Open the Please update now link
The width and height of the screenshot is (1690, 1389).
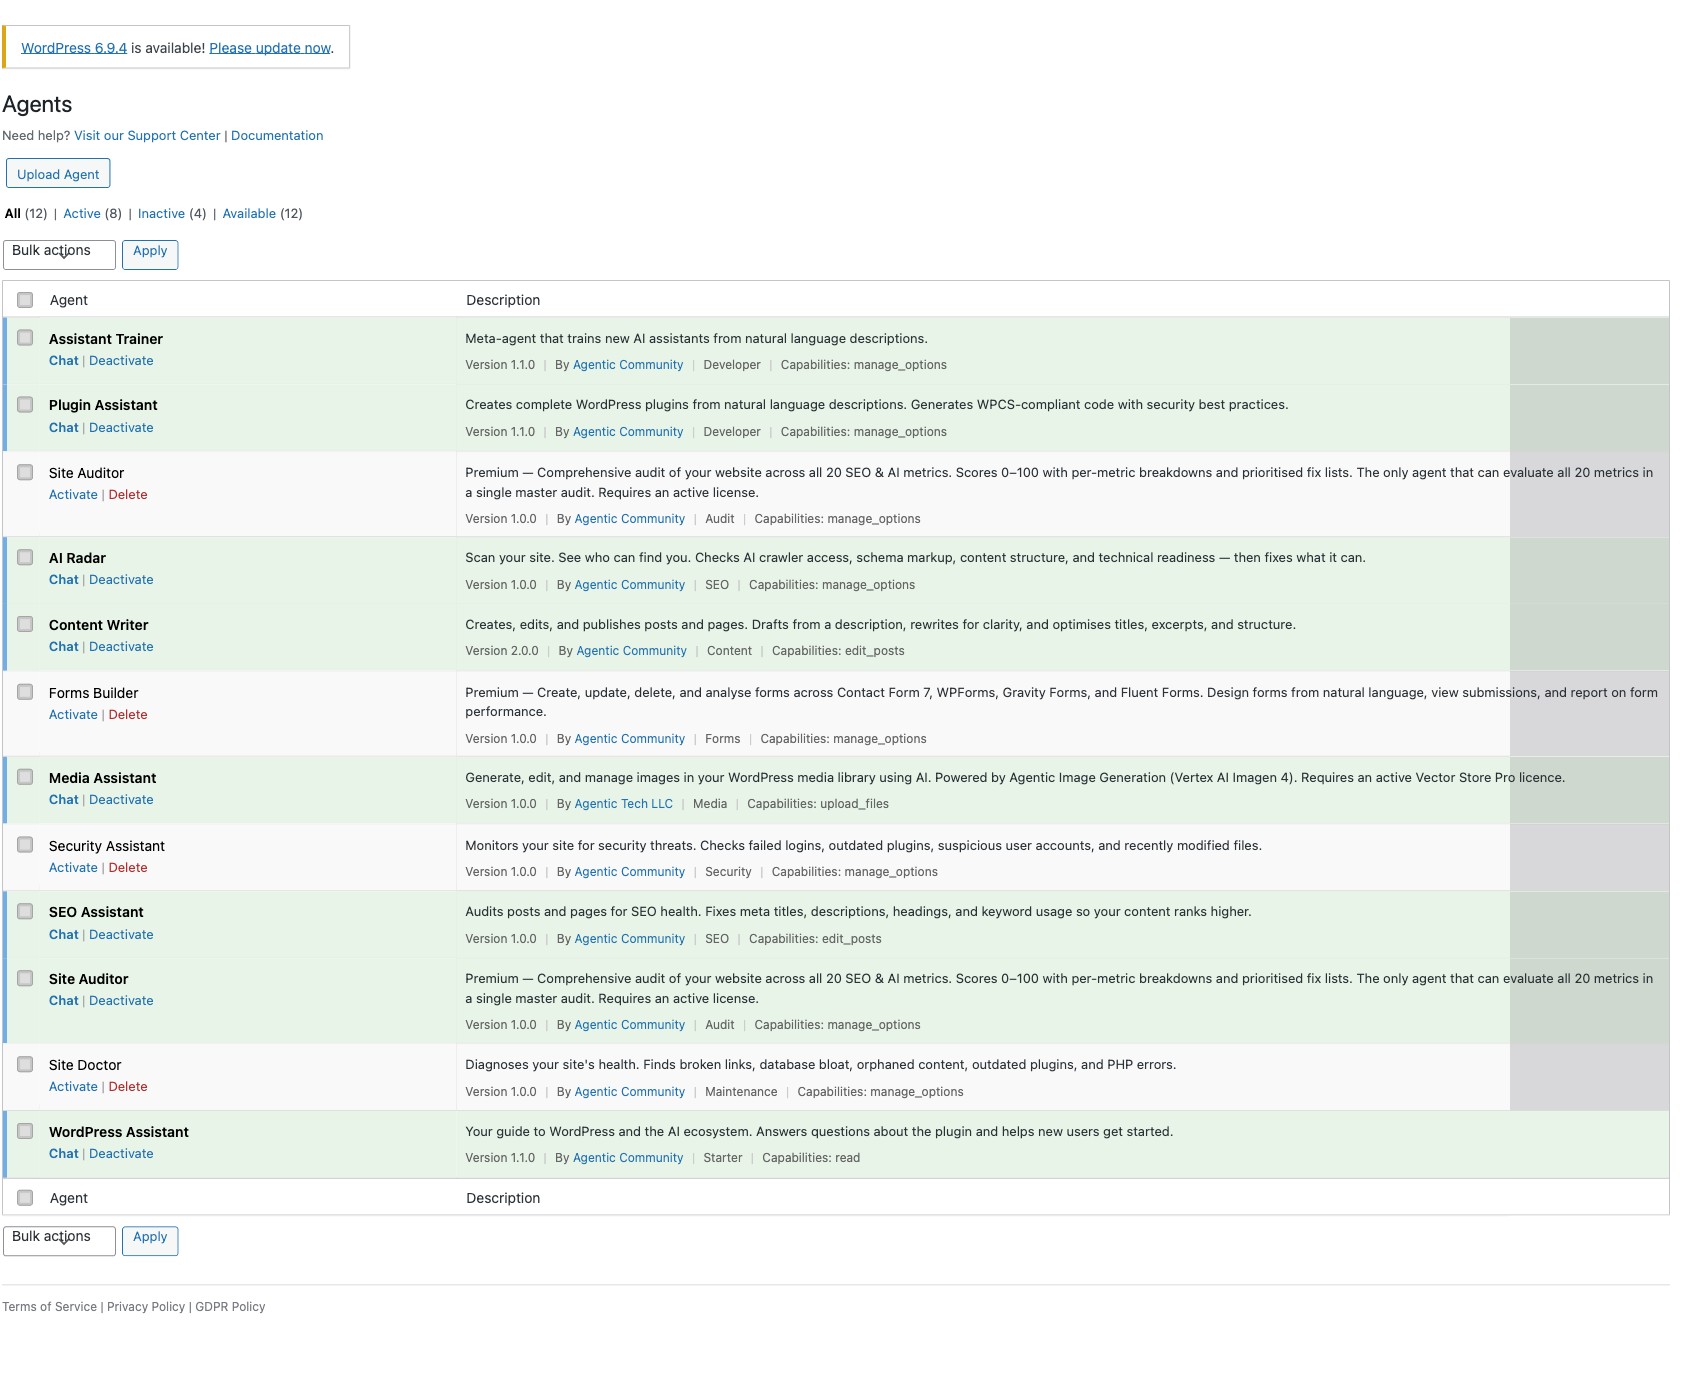[x=268, y=47]
